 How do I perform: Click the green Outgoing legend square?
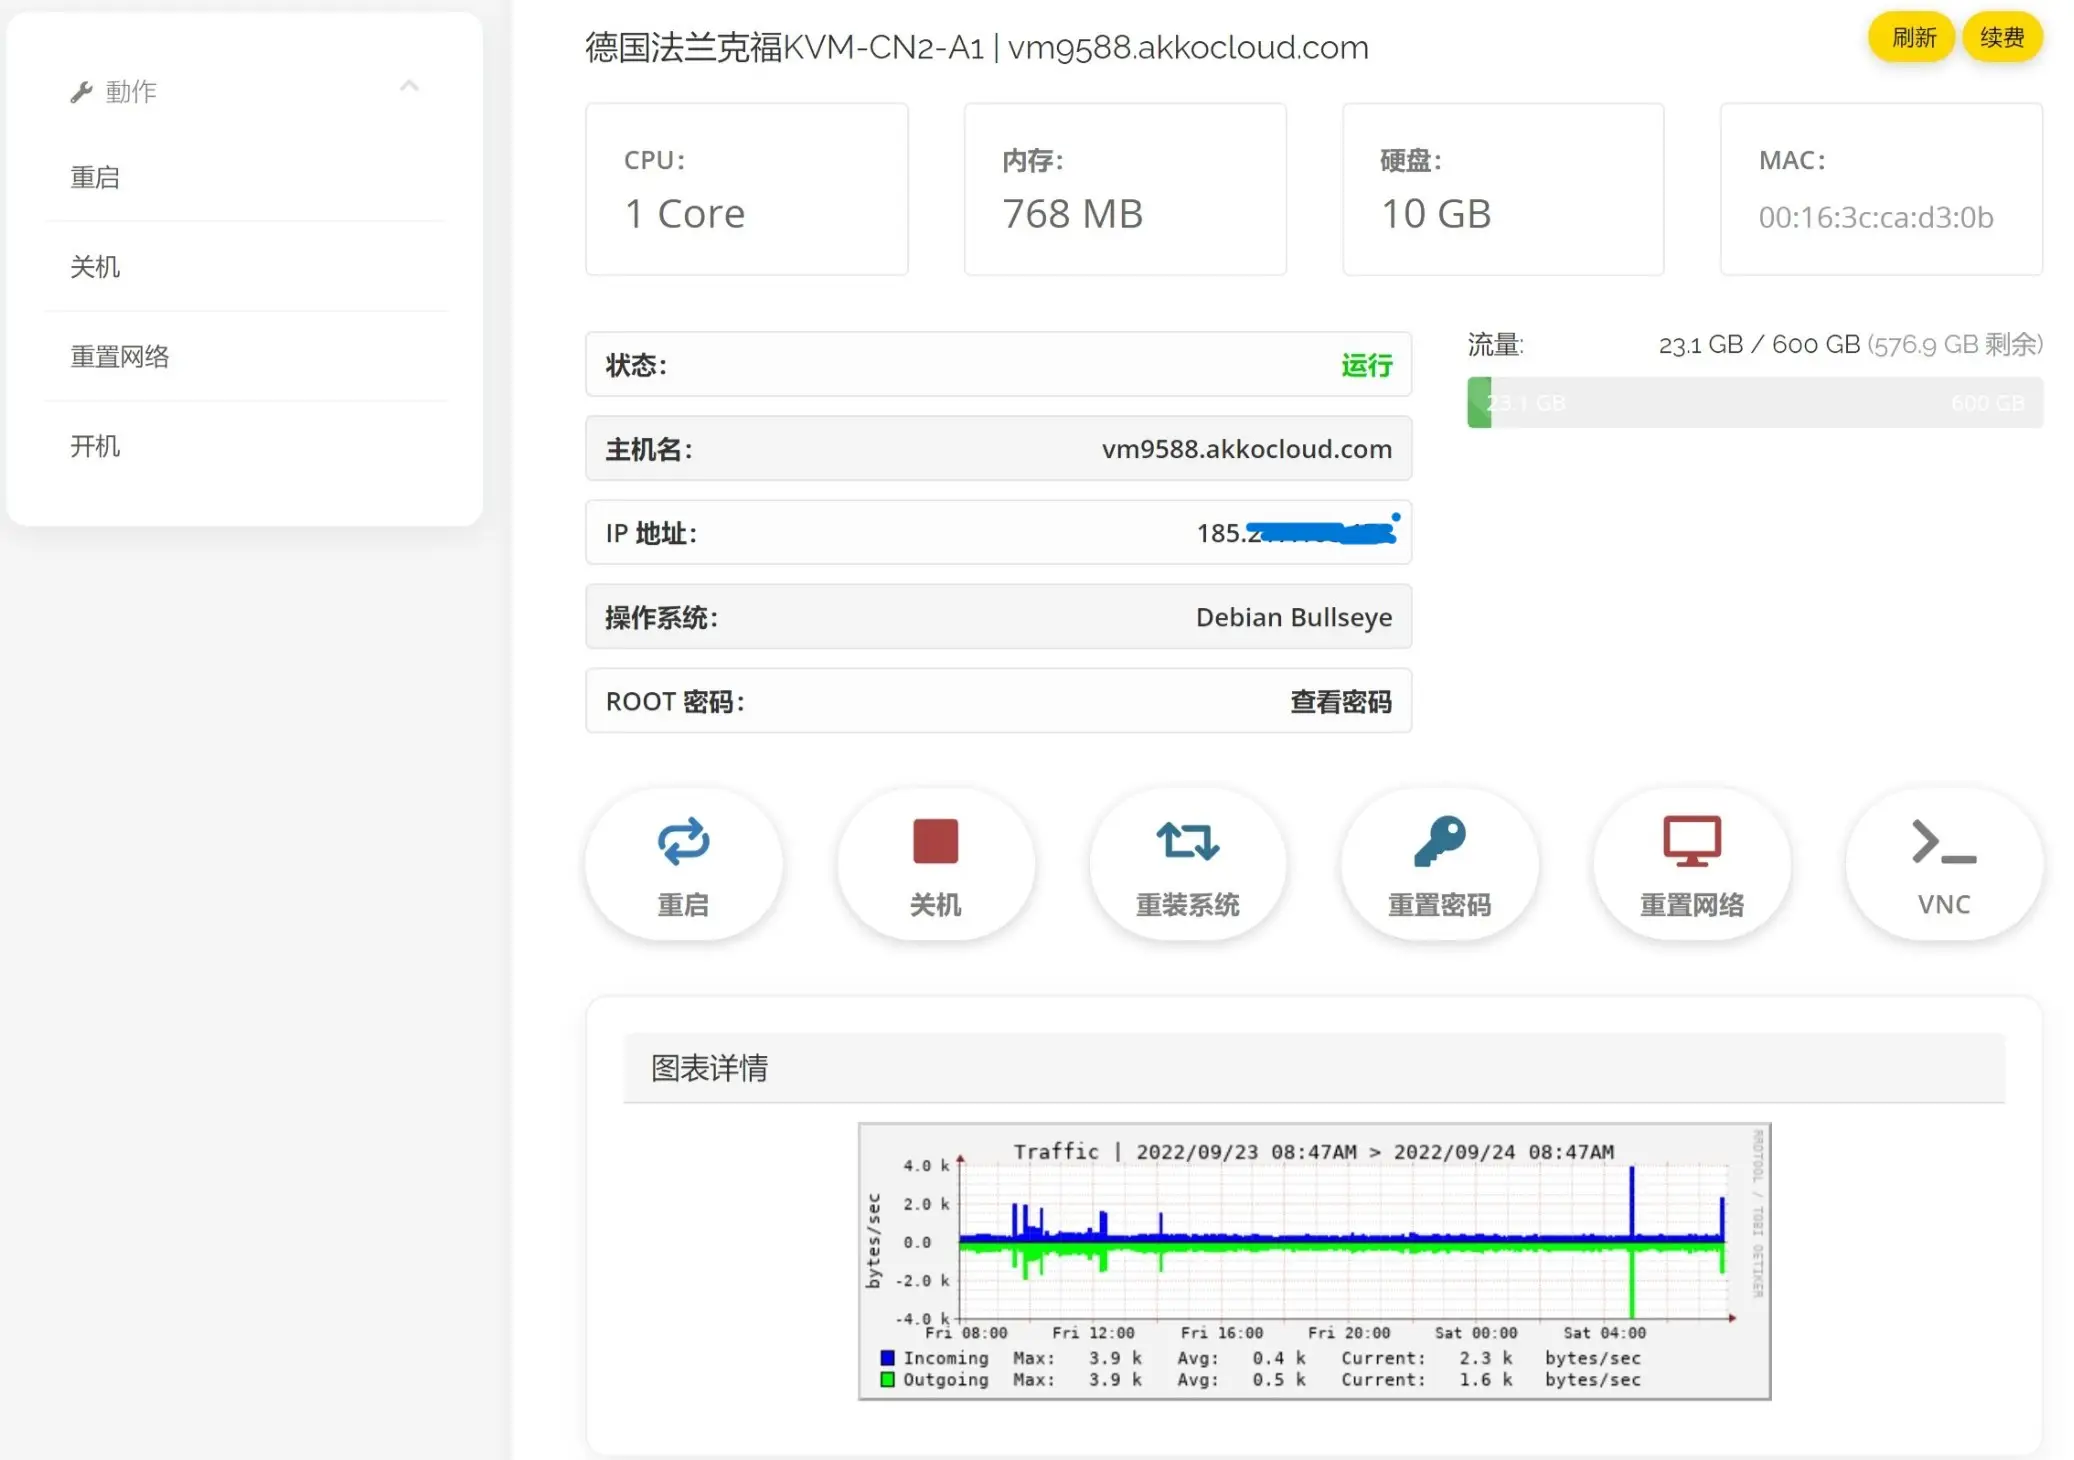887,1379
